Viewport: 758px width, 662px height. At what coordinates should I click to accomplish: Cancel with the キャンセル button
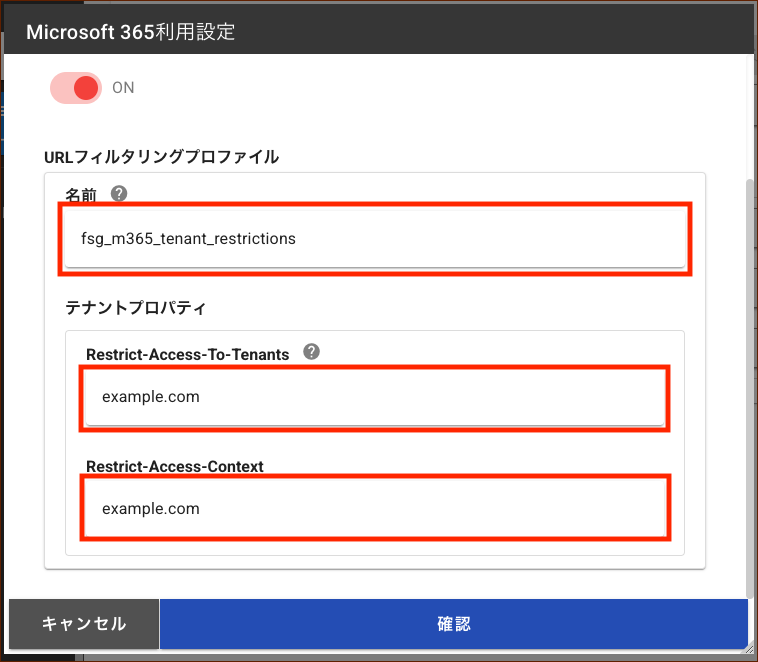point(84,624)
